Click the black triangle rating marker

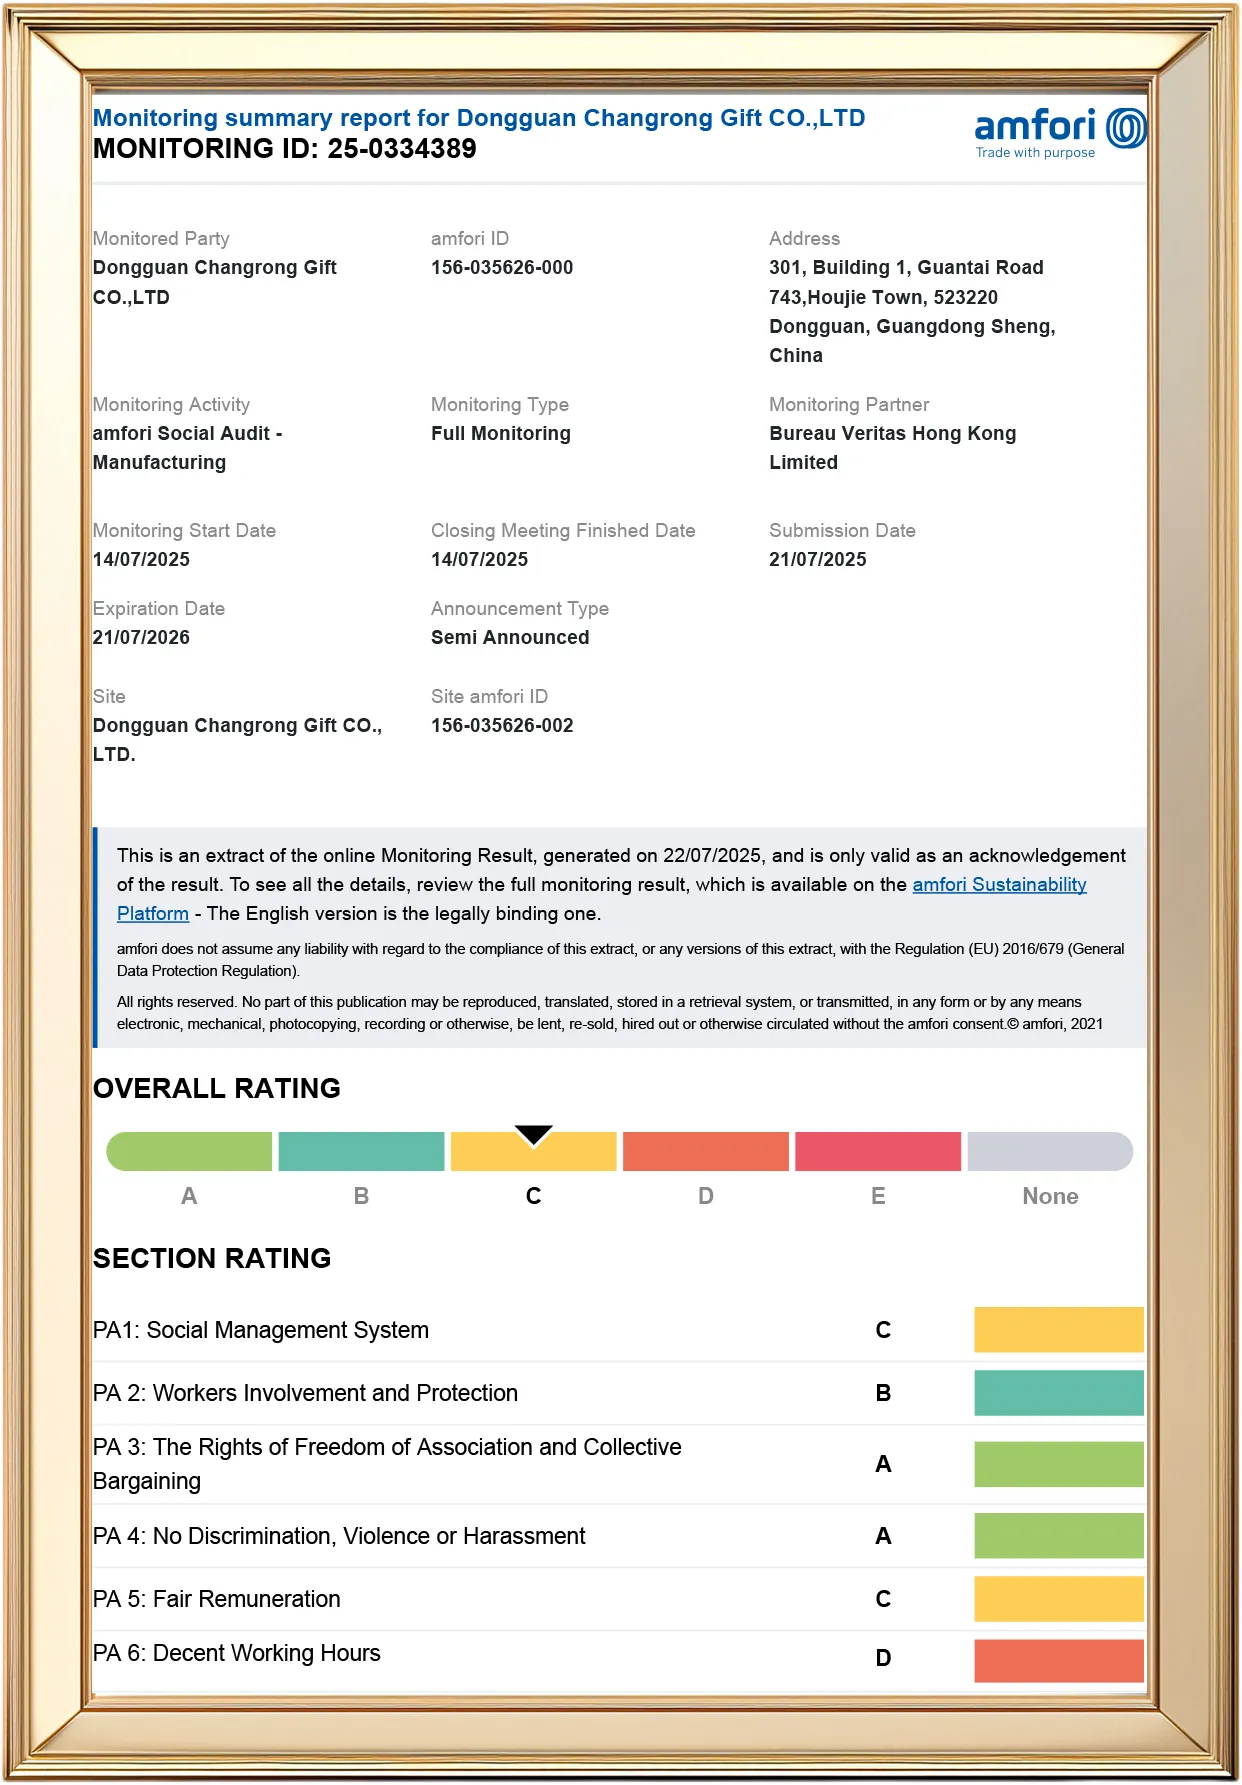(533, 1134)
